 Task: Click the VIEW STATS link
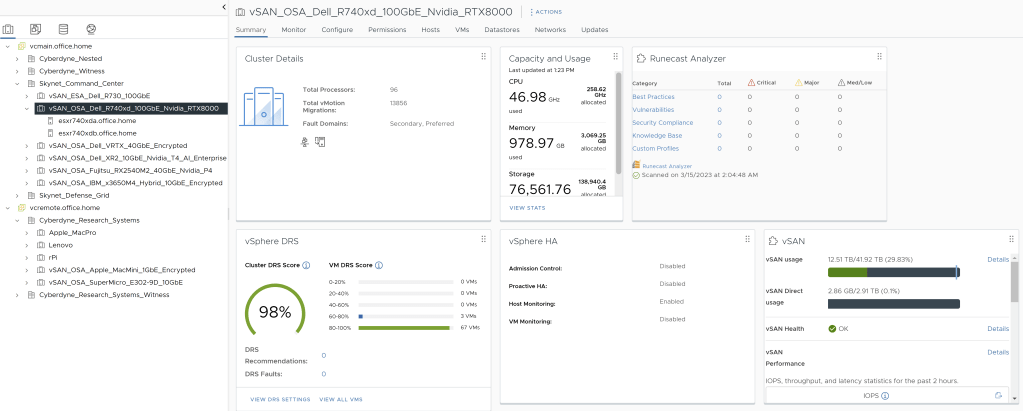527,208
